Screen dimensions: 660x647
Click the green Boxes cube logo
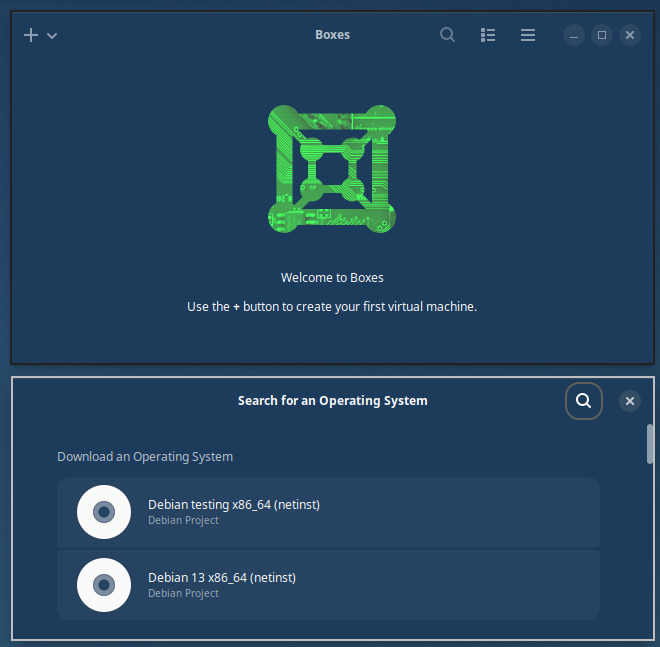(x=332, y=169)
